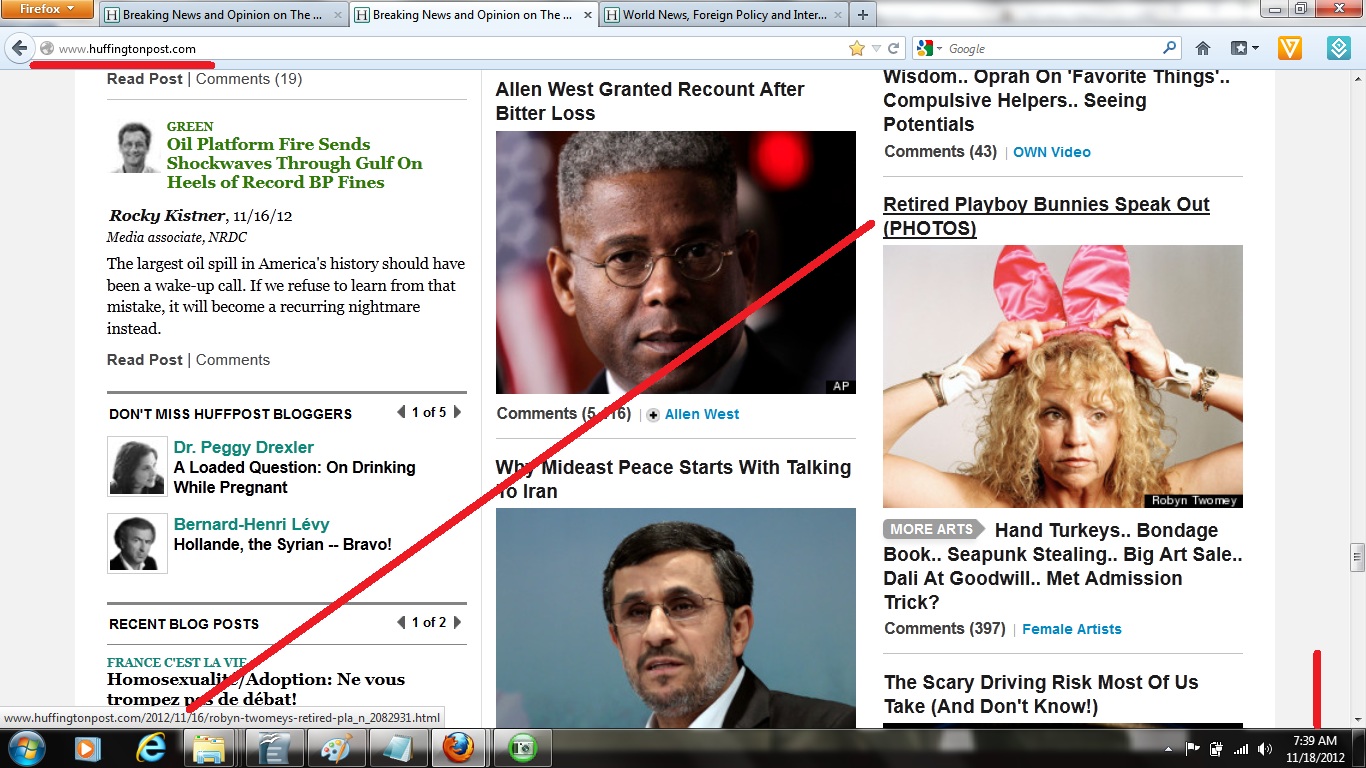Open the Paint palette icon on taskbar
1366x768 pixels.
point(335,748)
